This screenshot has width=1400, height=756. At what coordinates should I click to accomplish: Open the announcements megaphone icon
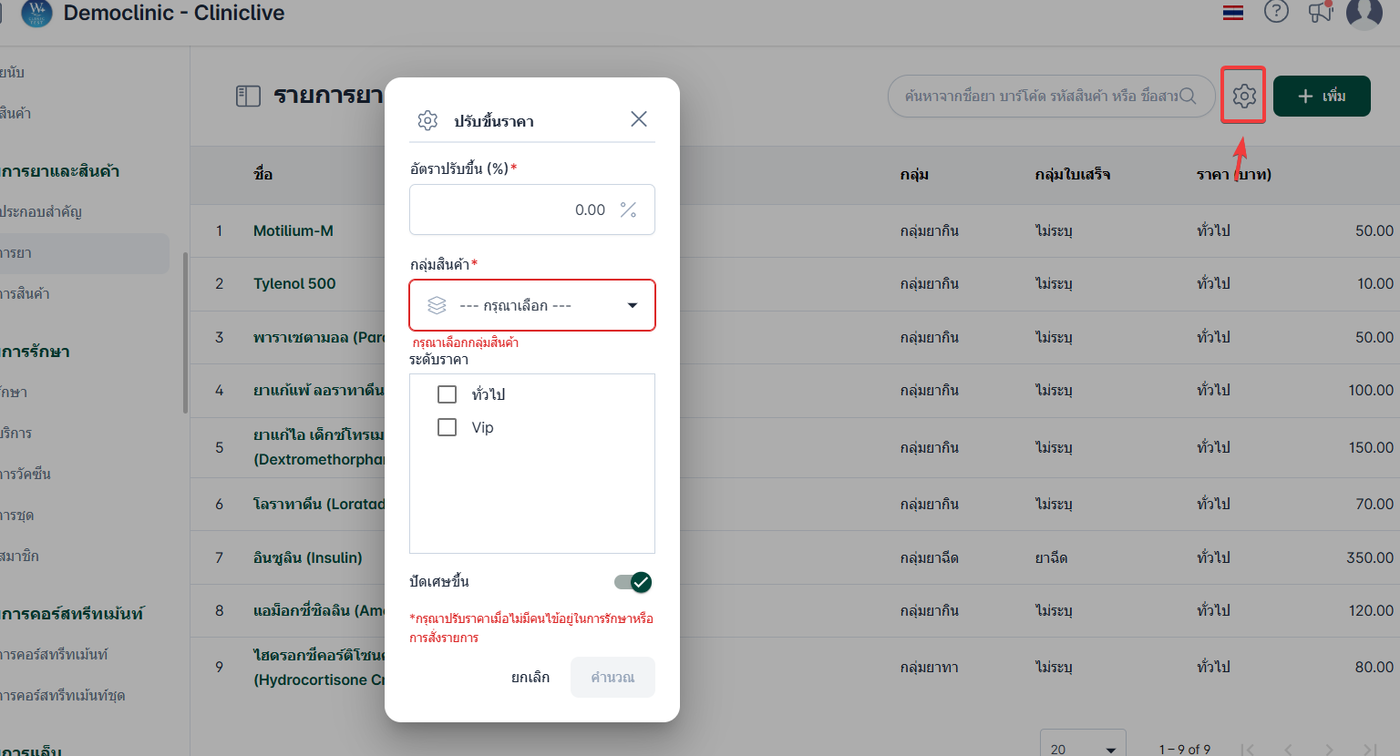point(1320,12)
